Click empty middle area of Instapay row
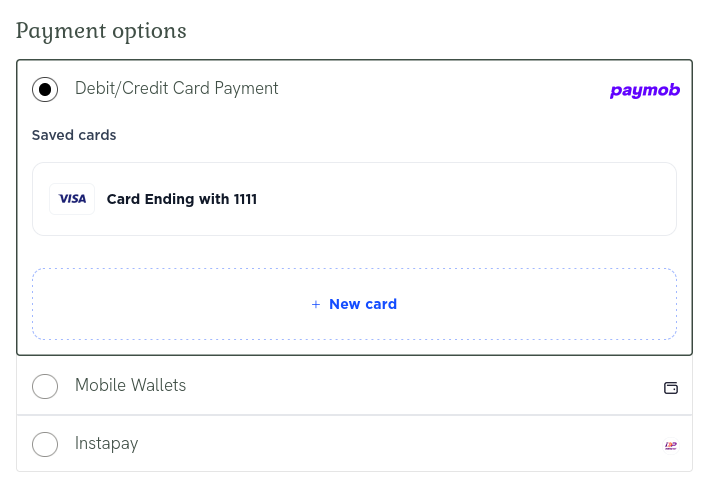This screenshot has width=725, height=498. pyautogui.click(x=400, y=444)
